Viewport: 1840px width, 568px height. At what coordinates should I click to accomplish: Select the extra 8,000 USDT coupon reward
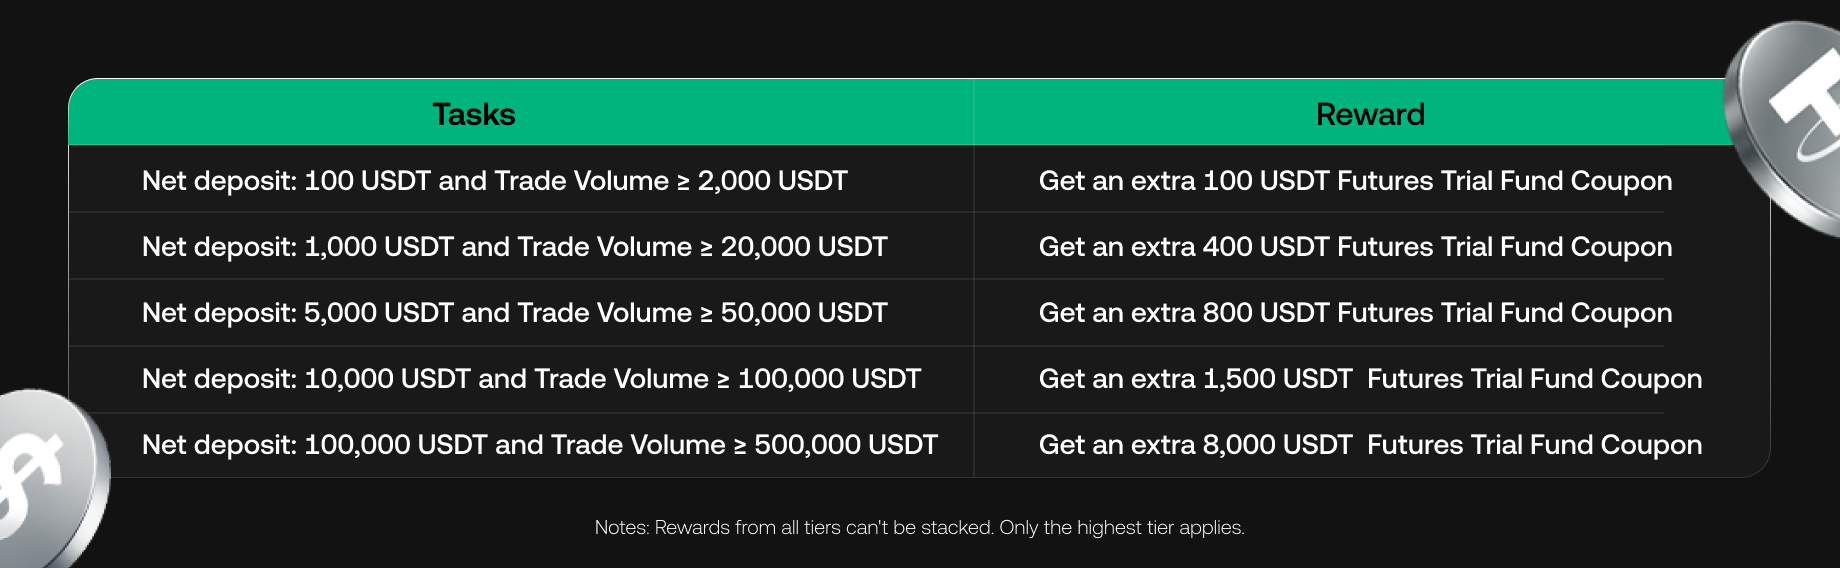[1370, 445]
